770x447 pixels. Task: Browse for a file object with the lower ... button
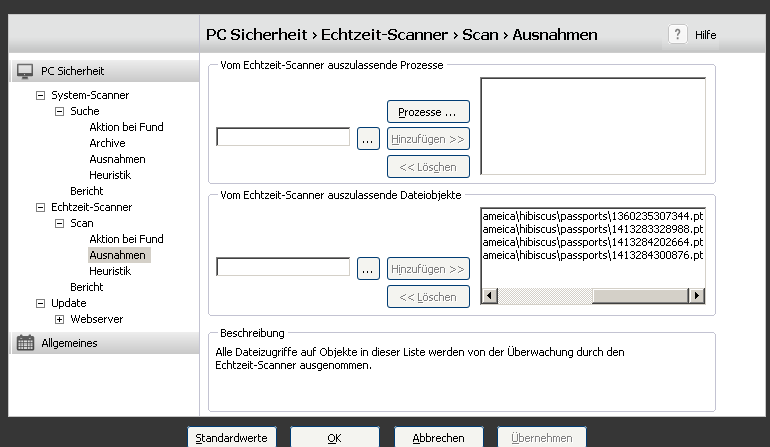tap(368, 269)
